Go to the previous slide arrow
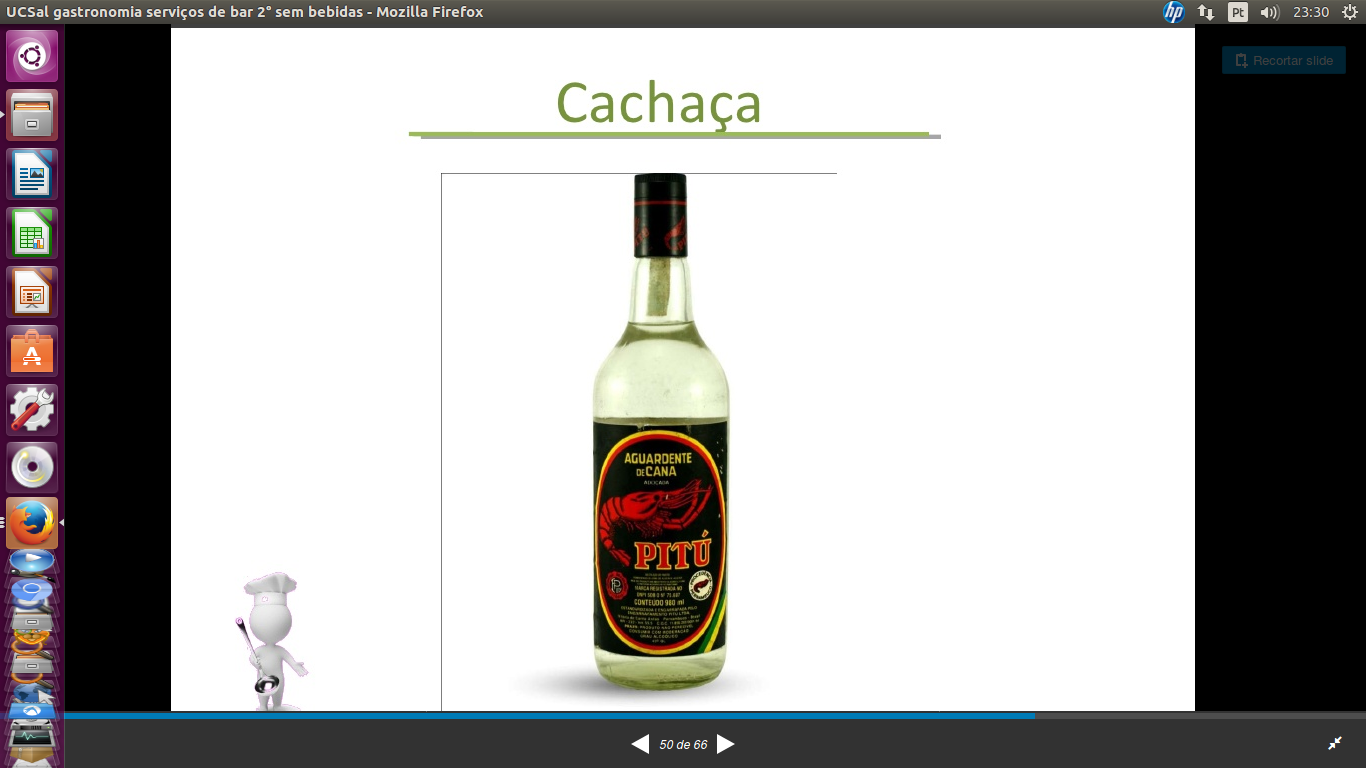The image size is (1366, 768). [640, 744]
